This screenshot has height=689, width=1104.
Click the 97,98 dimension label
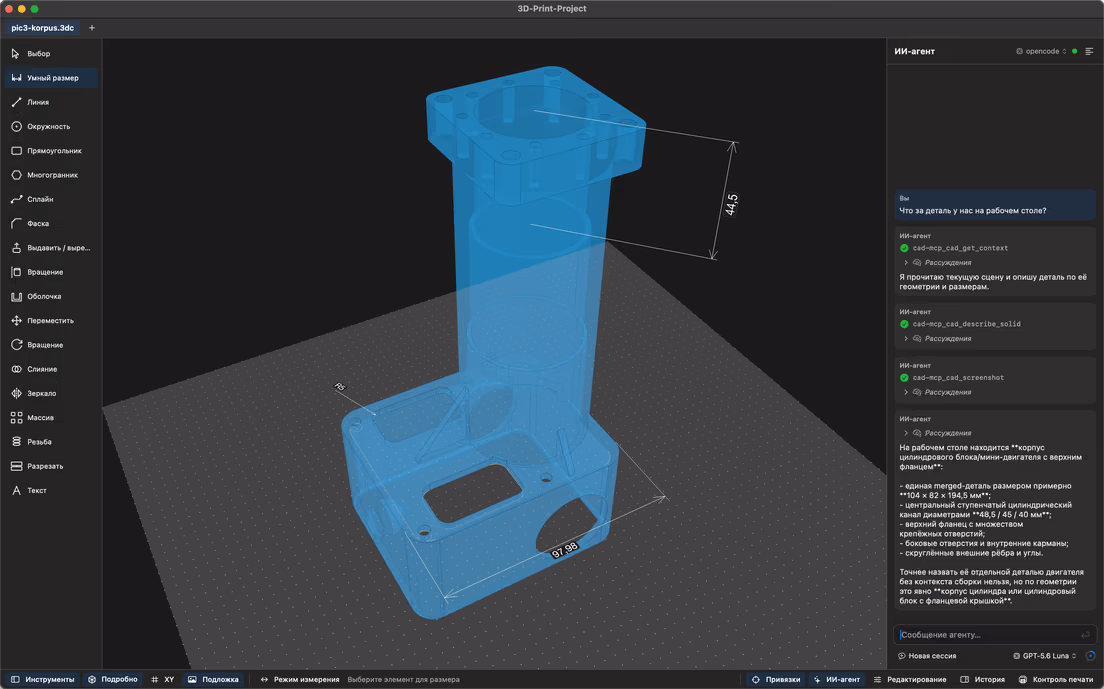(565, 550)
